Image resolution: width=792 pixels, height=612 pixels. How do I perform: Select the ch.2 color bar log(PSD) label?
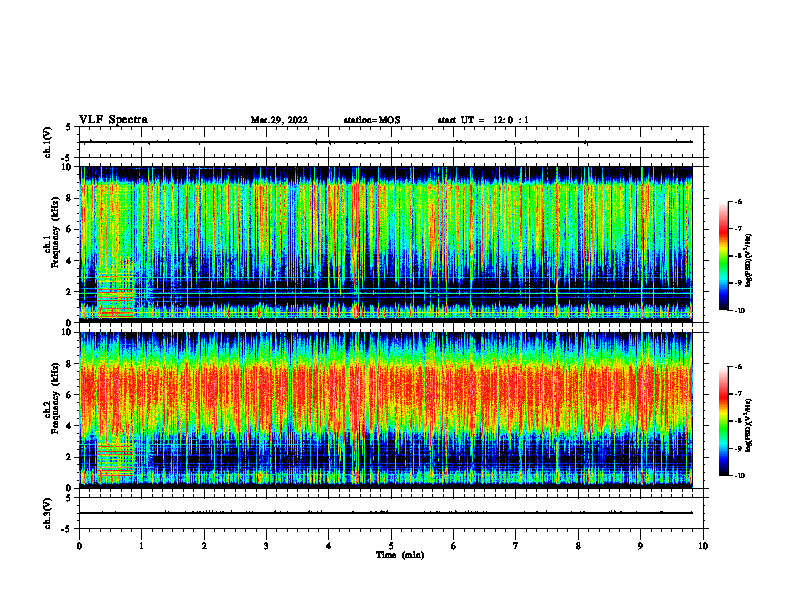pos(749,425)
